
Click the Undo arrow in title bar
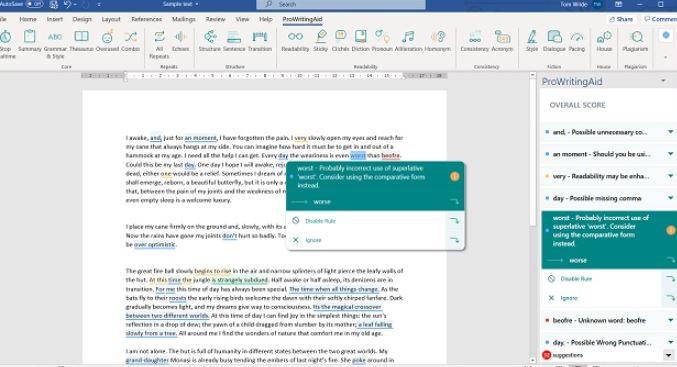pos(67,4)
